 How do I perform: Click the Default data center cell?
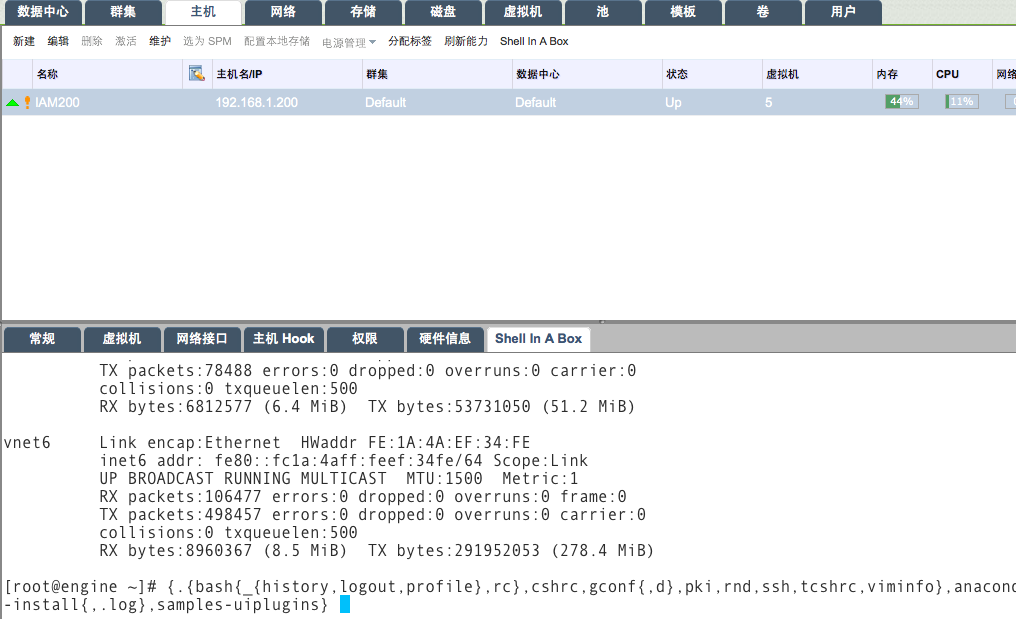tap(535, 102)
